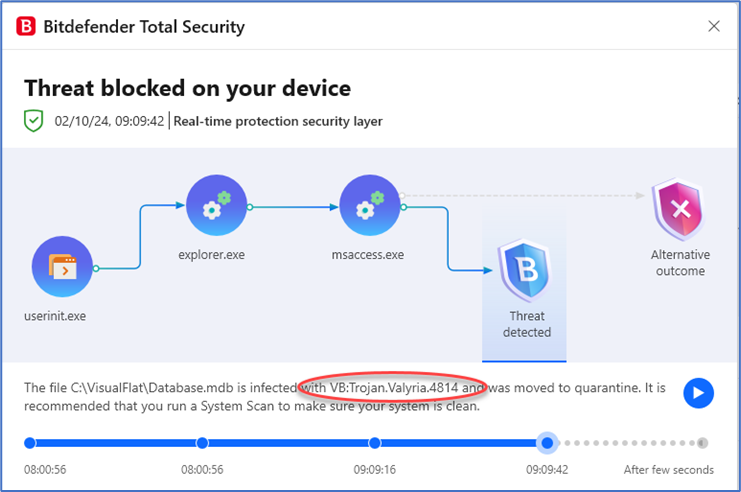Viewport: 741px width, 492px height.
Task: Click the red Bitdefender B logo
Action: pyautogui.click(x=26, y=26)
